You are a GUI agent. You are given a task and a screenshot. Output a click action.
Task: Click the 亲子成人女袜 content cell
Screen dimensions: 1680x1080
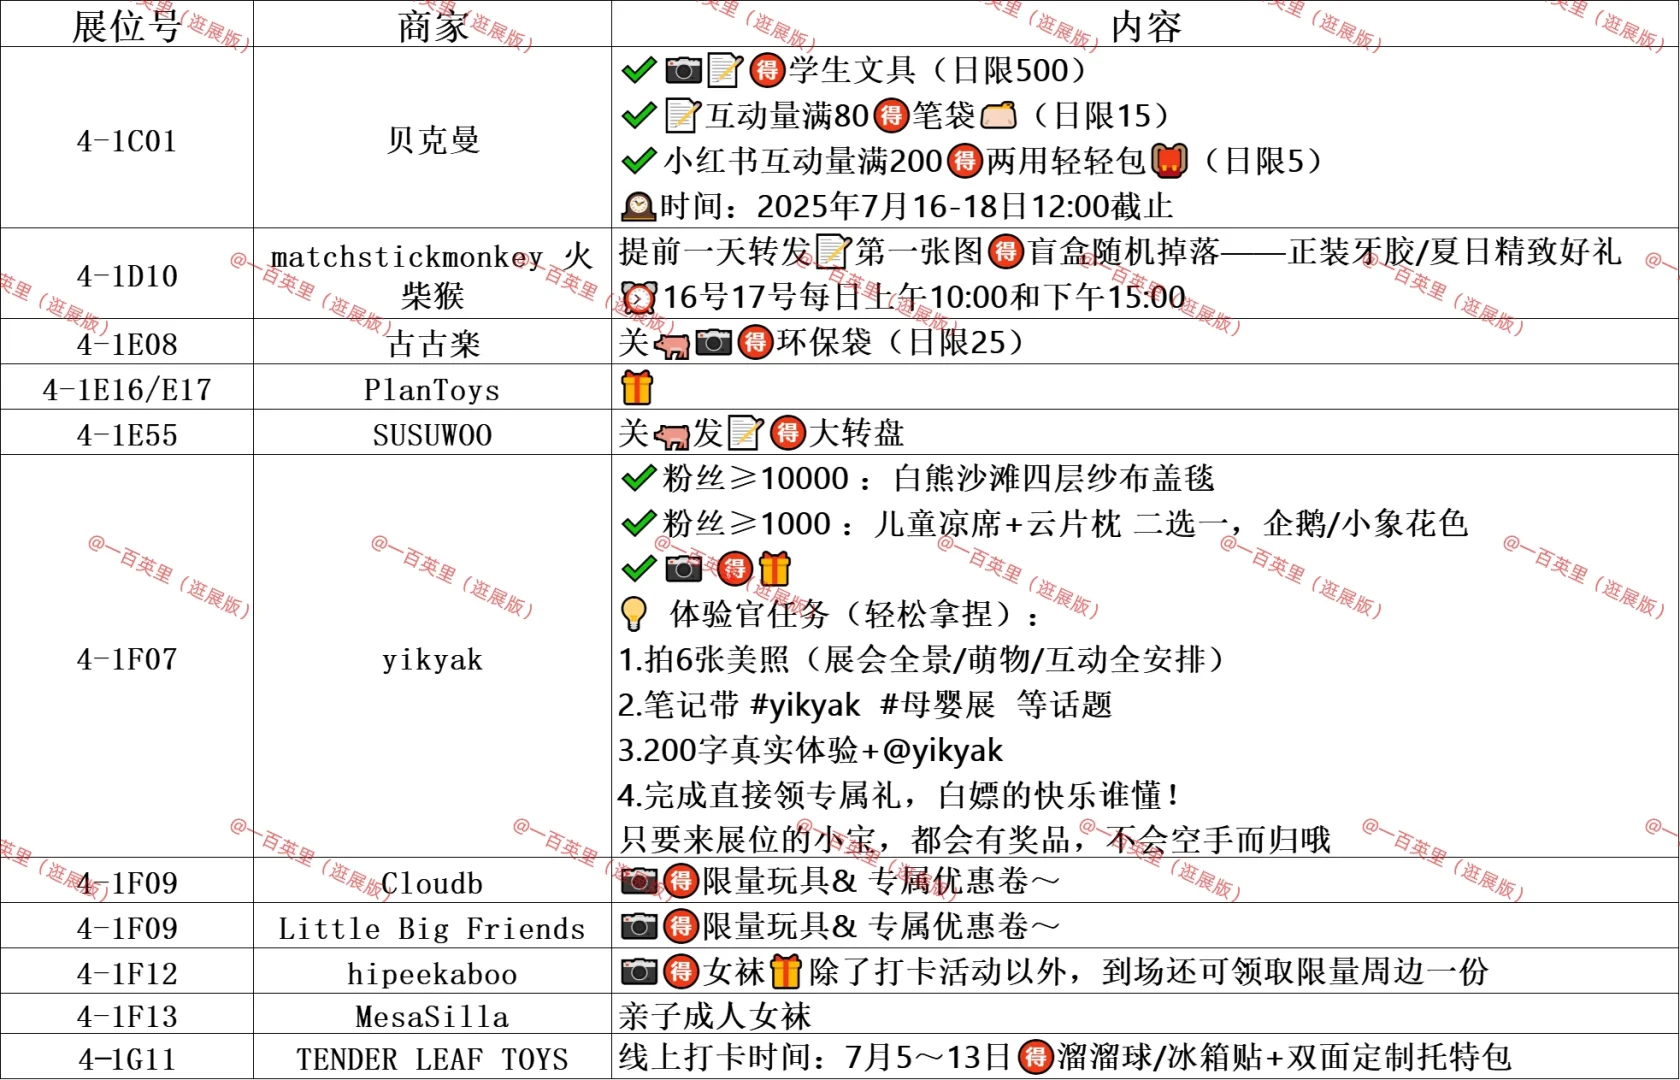point(1146,1014)
